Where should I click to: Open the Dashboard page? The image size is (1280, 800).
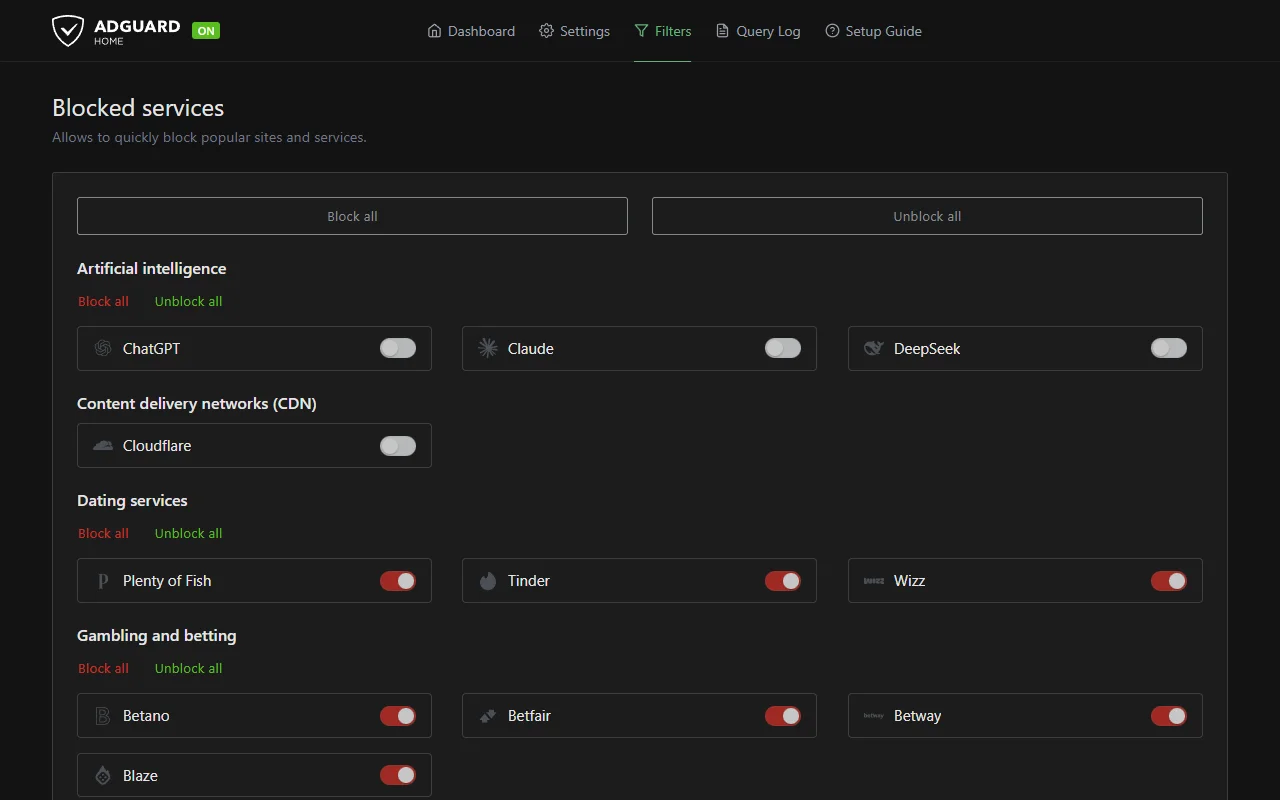click(471, 31)
